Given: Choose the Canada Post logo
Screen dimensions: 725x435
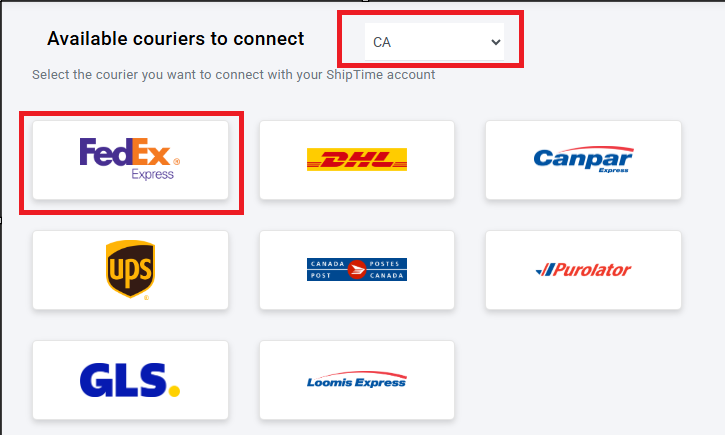Looking at the screenshot, I should (356, 270).
